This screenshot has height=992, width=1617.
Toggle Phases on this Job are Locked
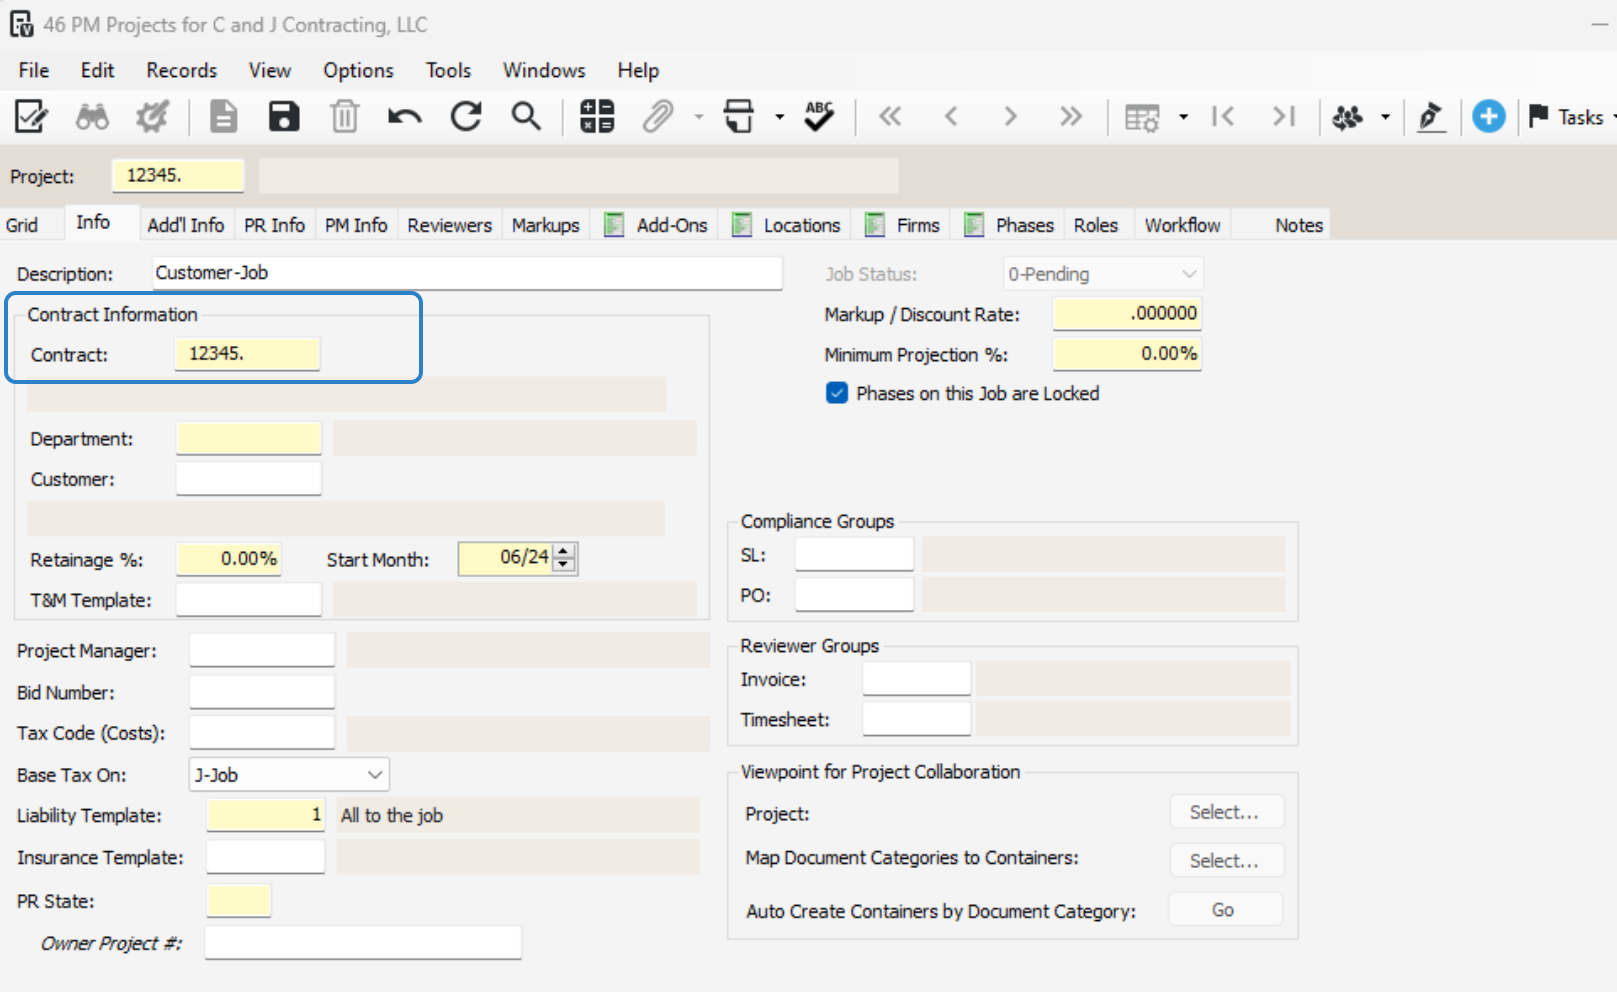click(837, 393)
